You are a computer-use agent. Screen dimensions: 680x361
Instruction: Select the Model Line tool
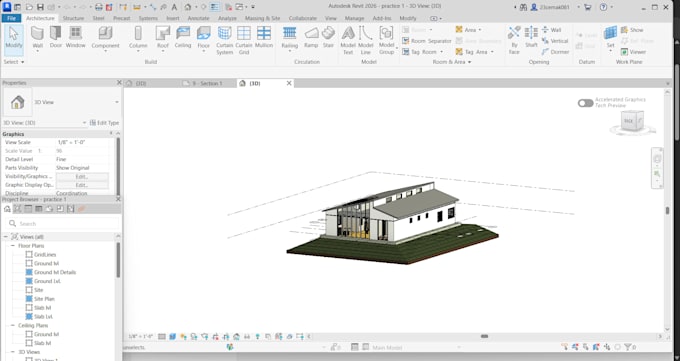pyautogui.click(x=366, y=40)
